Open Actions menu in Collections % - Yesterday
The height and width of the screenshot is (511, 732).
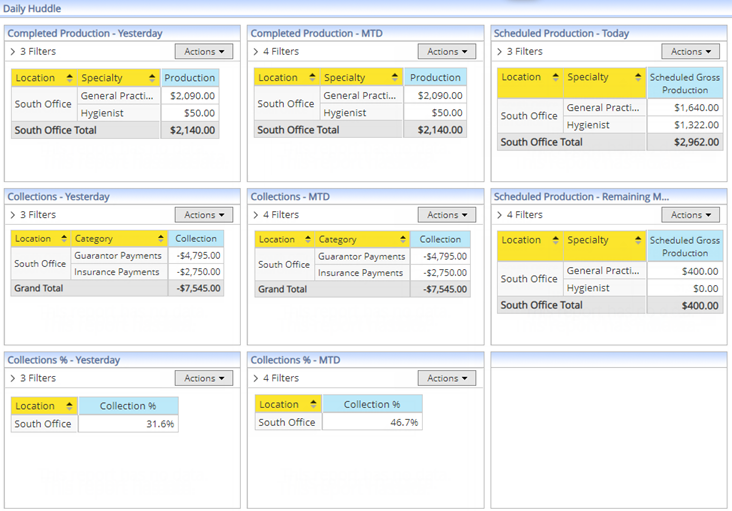(204, 378)
